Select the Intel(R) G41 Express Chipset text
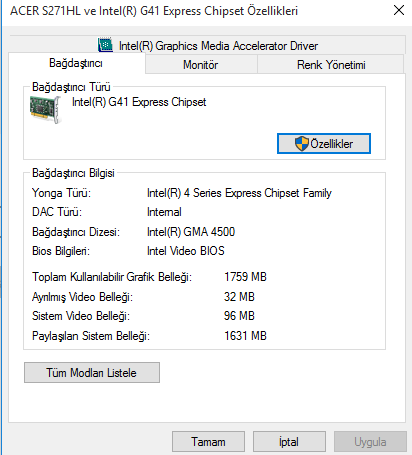 click(139, 102)
